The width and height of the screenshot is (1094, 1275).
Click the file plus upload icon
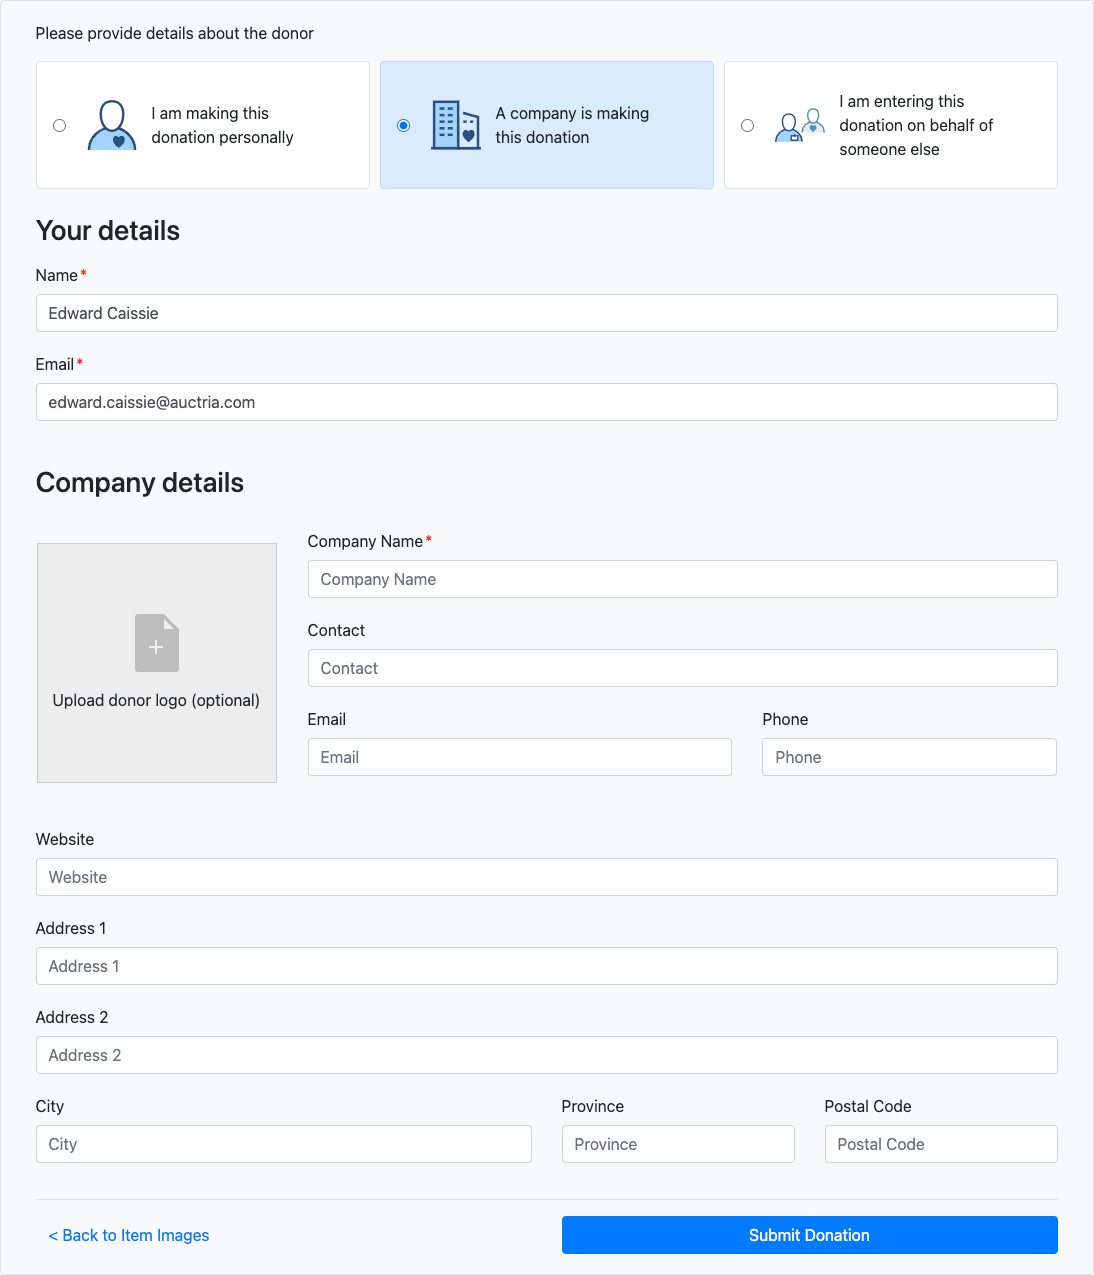pos(157,643)
